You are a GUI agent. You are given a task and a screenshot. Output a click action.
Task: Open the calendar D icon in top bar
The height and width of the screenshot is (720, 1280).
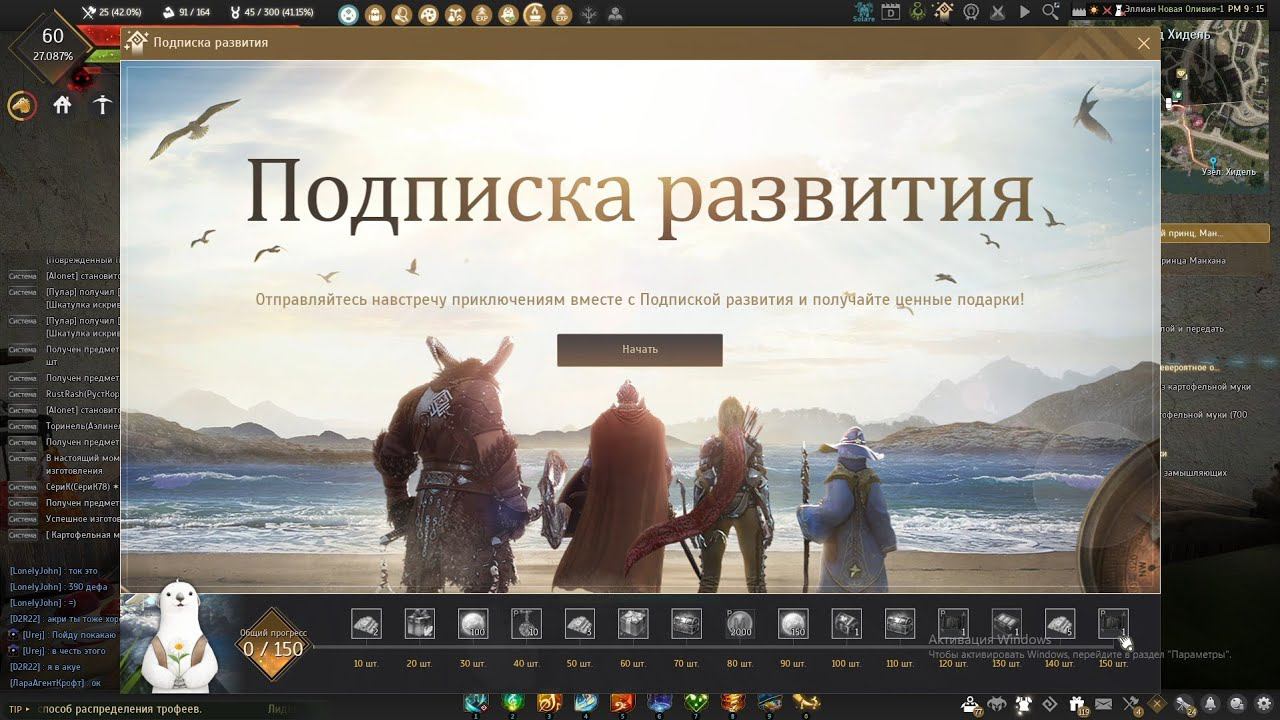coord(891,13)
